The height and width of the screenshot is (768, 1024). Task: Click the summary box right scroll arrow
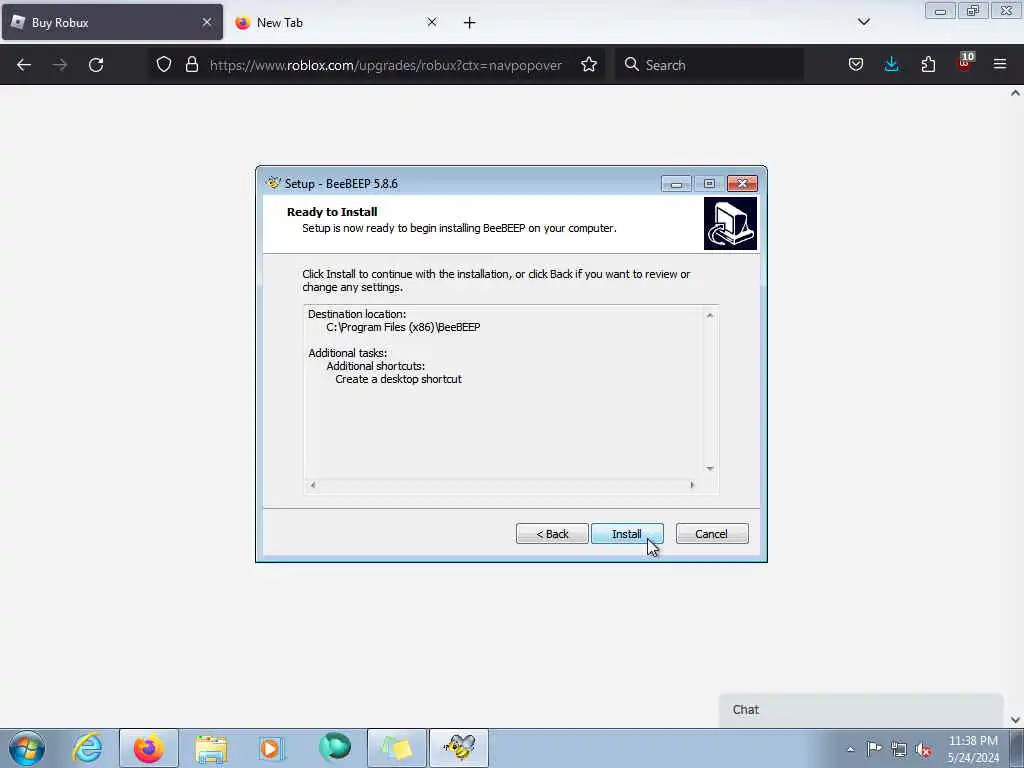click(692, 485)
